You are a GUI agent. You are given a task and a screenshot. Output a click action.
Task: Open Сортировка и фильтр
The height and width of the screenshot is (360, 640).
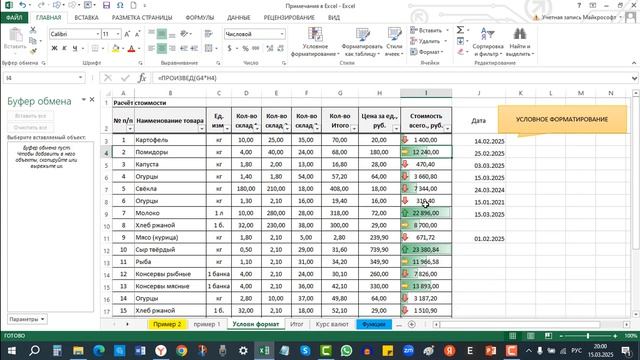(x=488, y=42)
